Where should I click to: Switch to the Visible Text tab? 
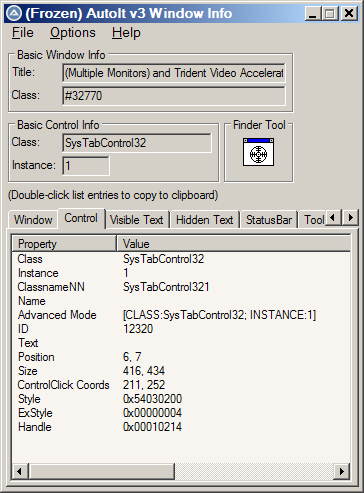click(137, 220)
